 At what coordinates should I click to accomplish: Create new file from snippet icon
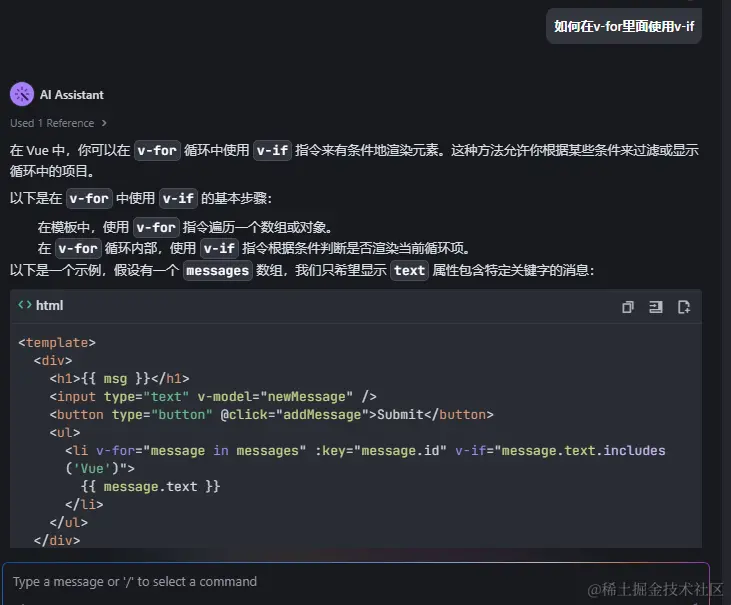[683, 307]
